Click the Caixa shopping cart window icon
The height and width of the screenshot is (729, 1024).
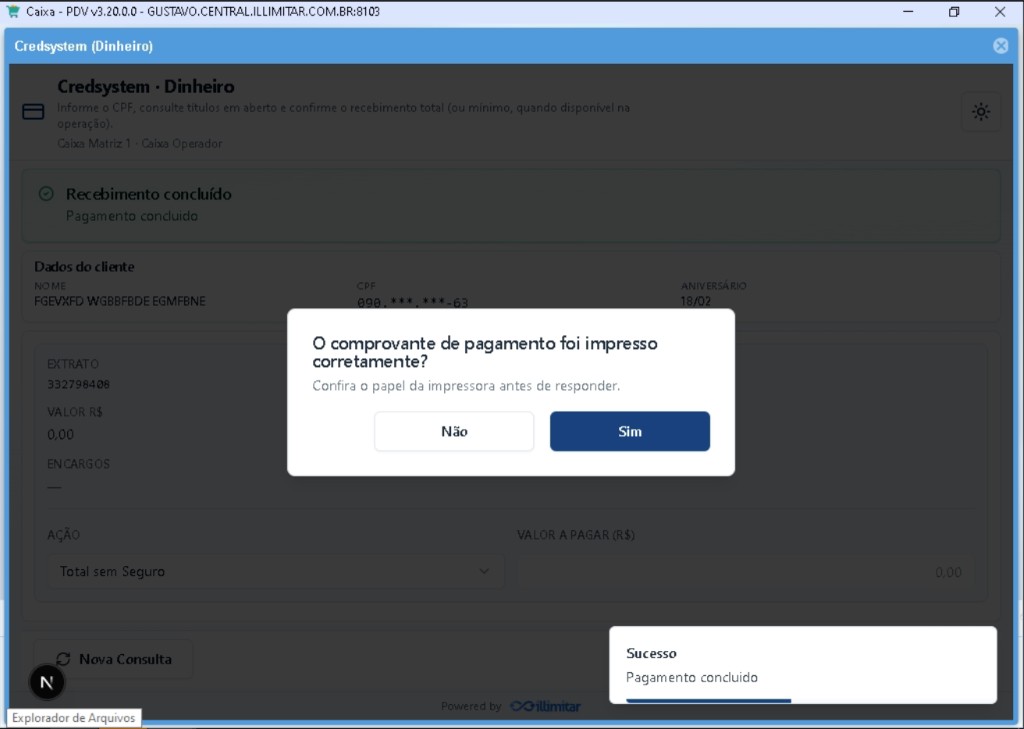pos(12,11)
